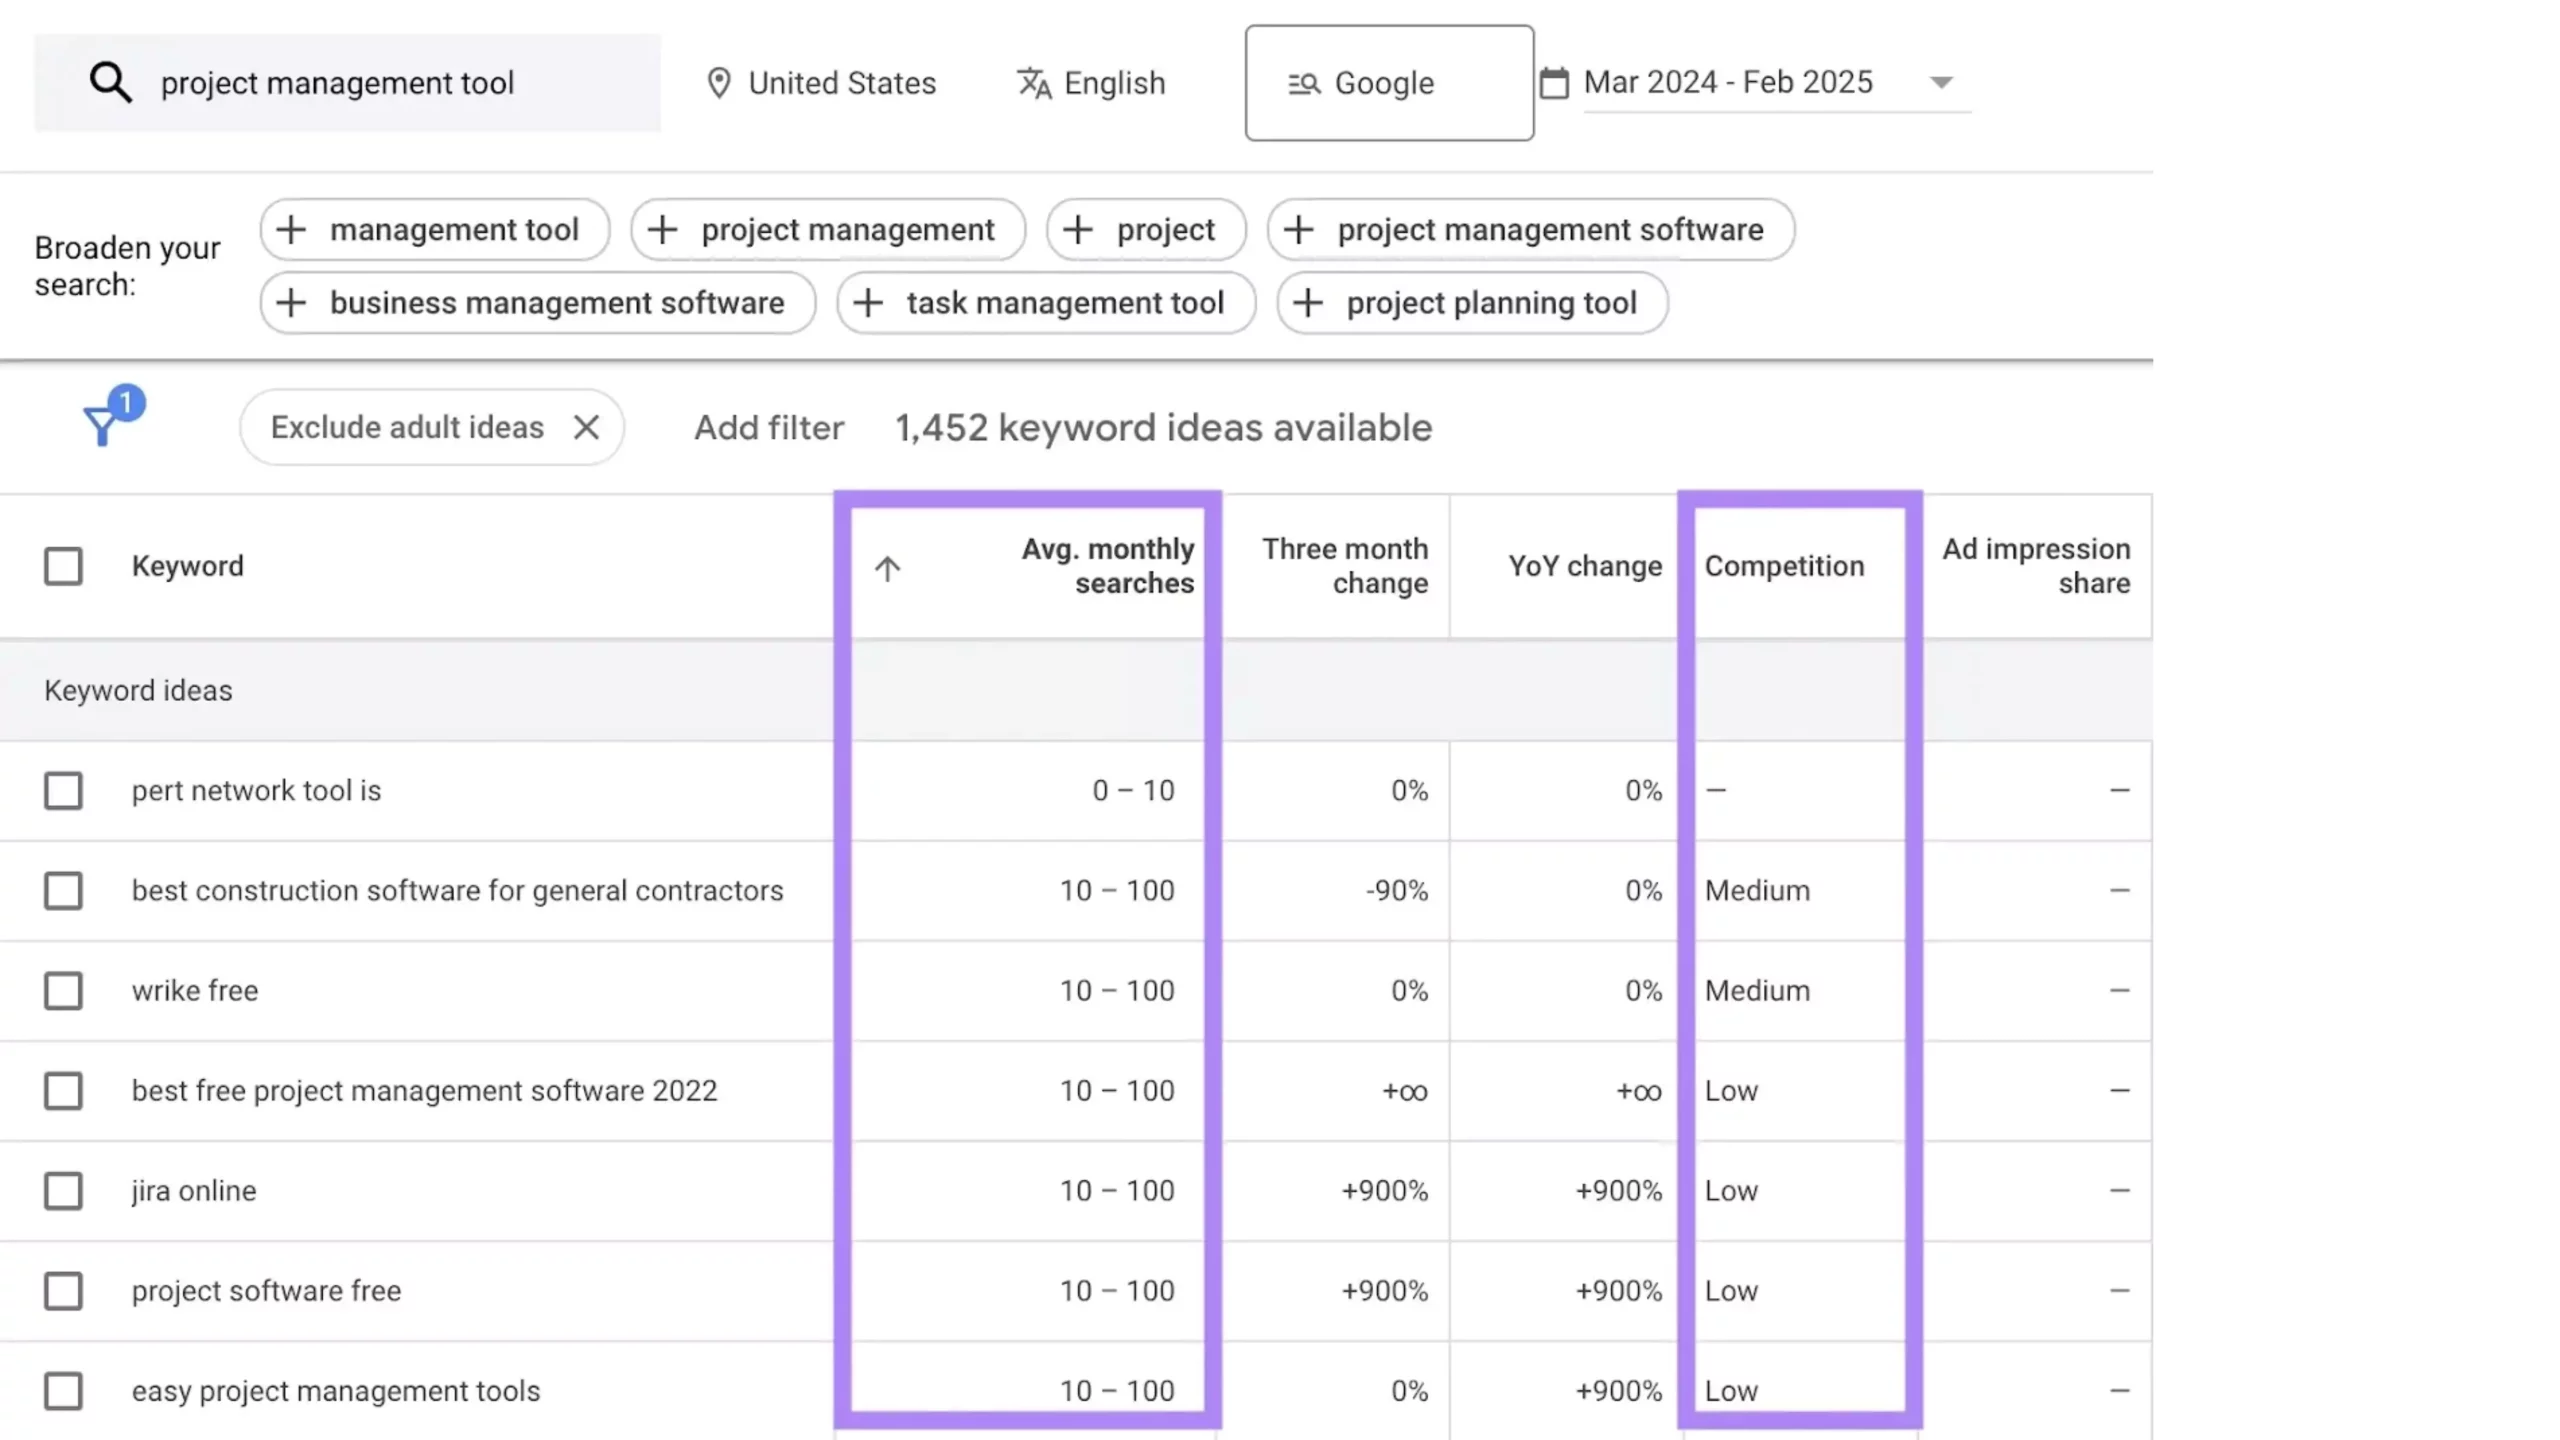The image size is (2560, 1440).
Task: Click the filter funnel icon
Action: [x=102, y=426]
